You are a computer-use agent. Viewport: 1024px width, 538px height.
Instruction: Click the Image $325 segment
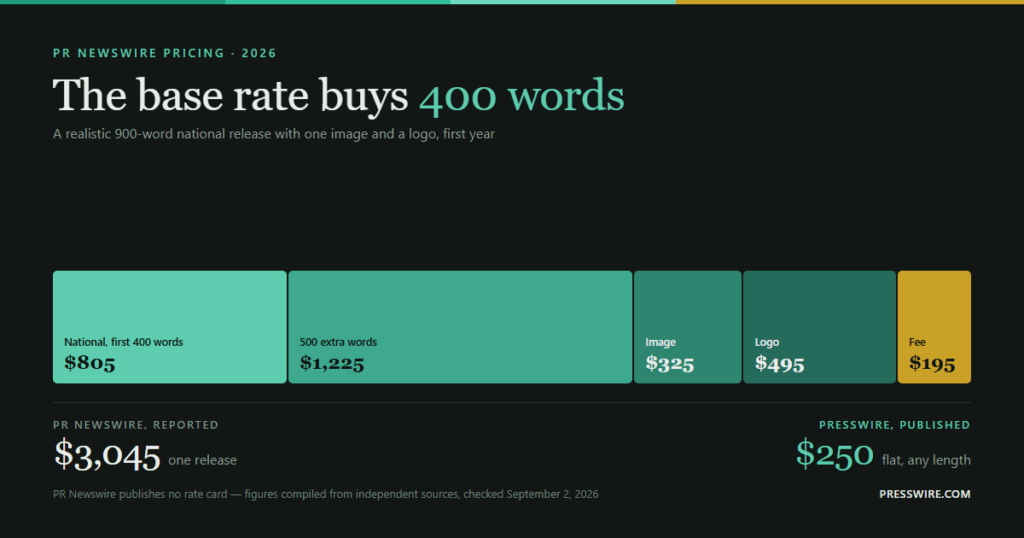[x=688, y=327]
